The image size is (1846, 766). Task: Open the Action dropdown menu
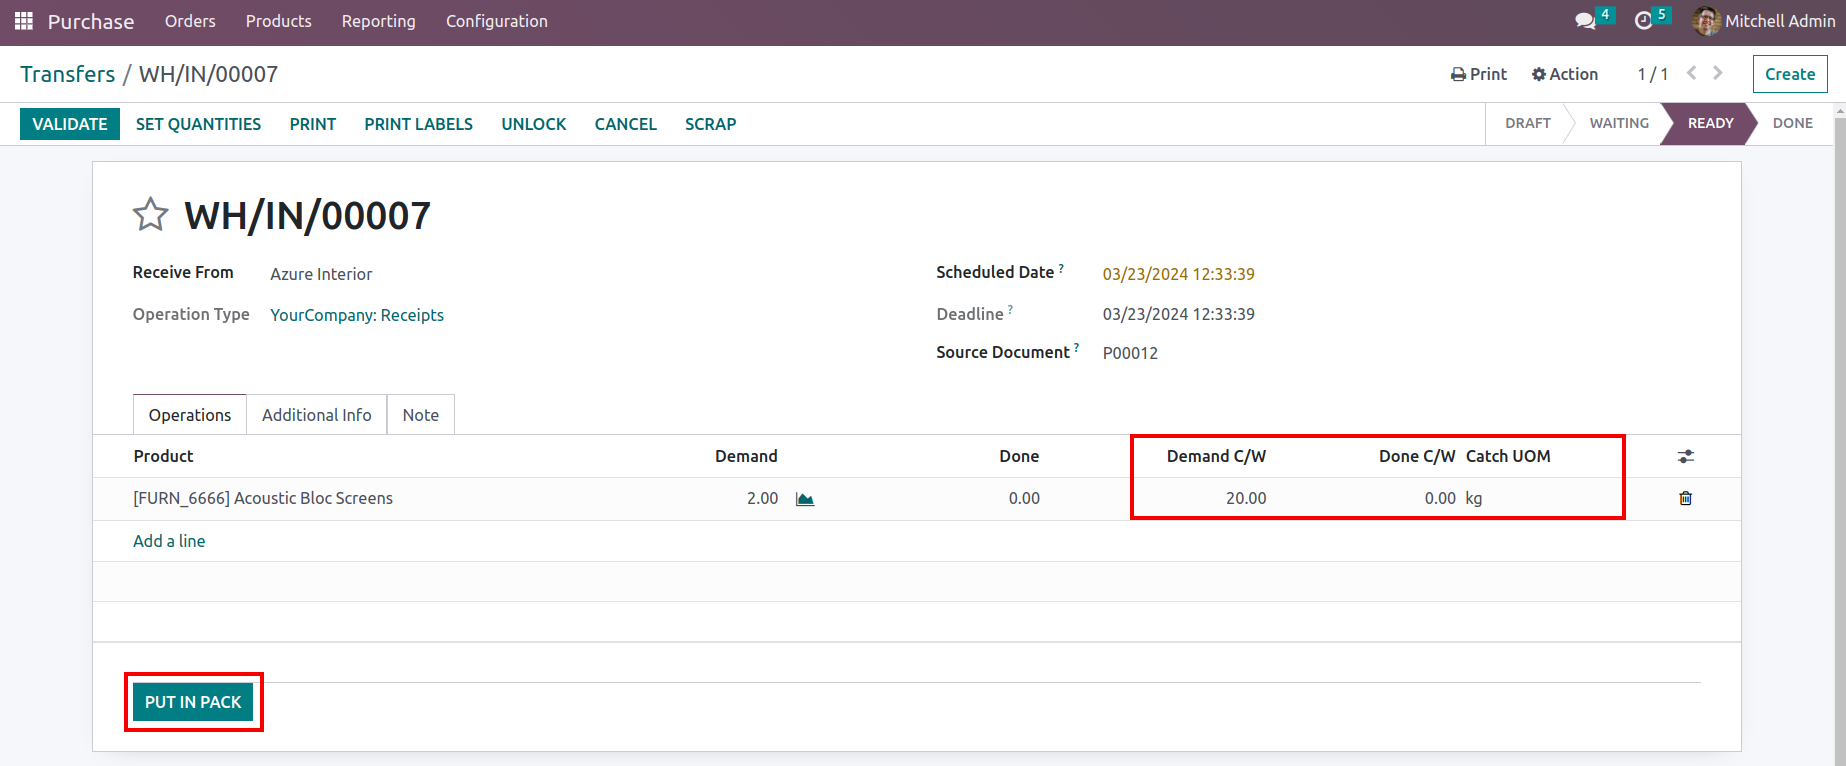click(1565, 74)
